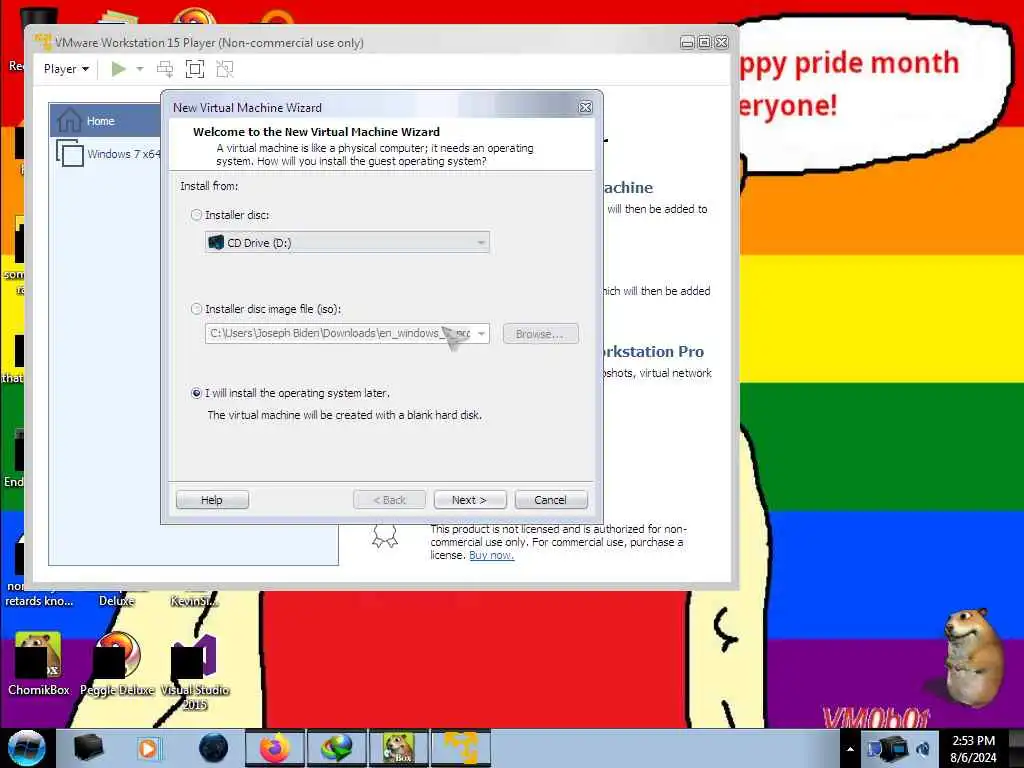Screen dimensions: 1024x768
Task: Open ChomikBox desktop shortcut
Action: [x=39, y=664]
